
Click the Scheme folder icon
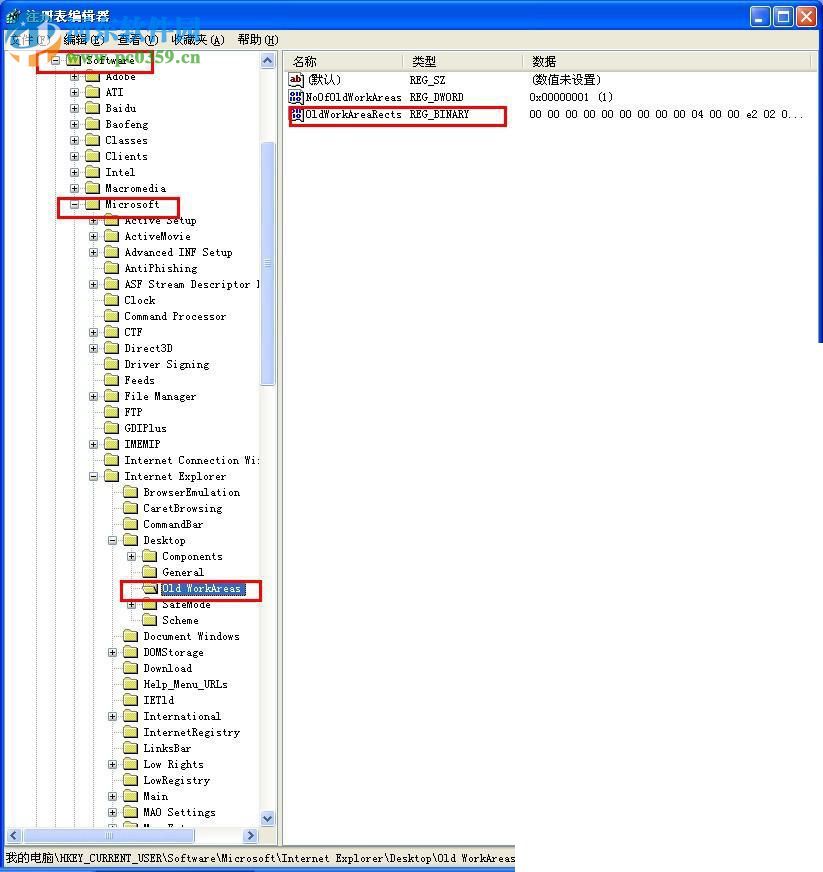pos(150,620)
